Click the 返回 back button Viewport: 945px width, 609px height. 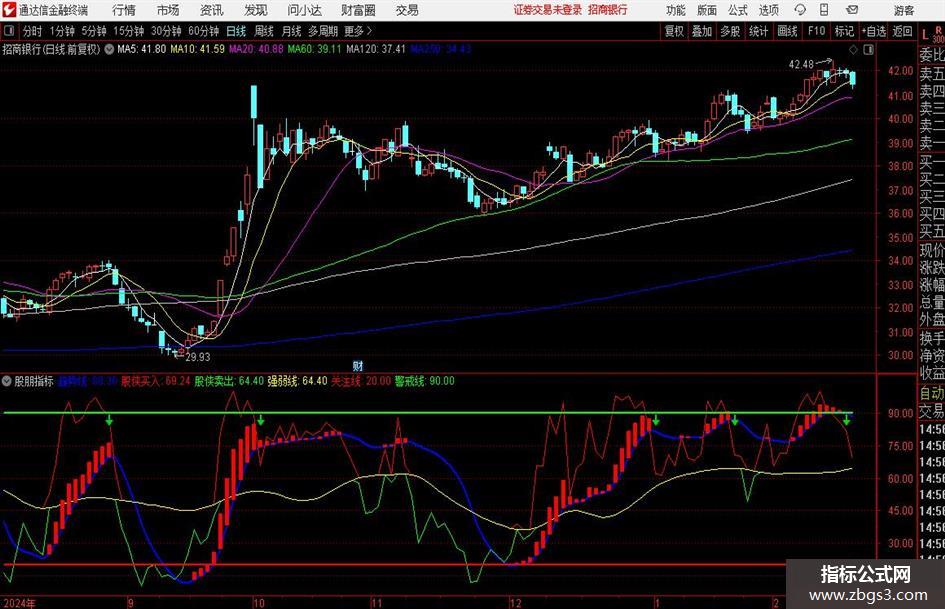[x=902, y=31]
